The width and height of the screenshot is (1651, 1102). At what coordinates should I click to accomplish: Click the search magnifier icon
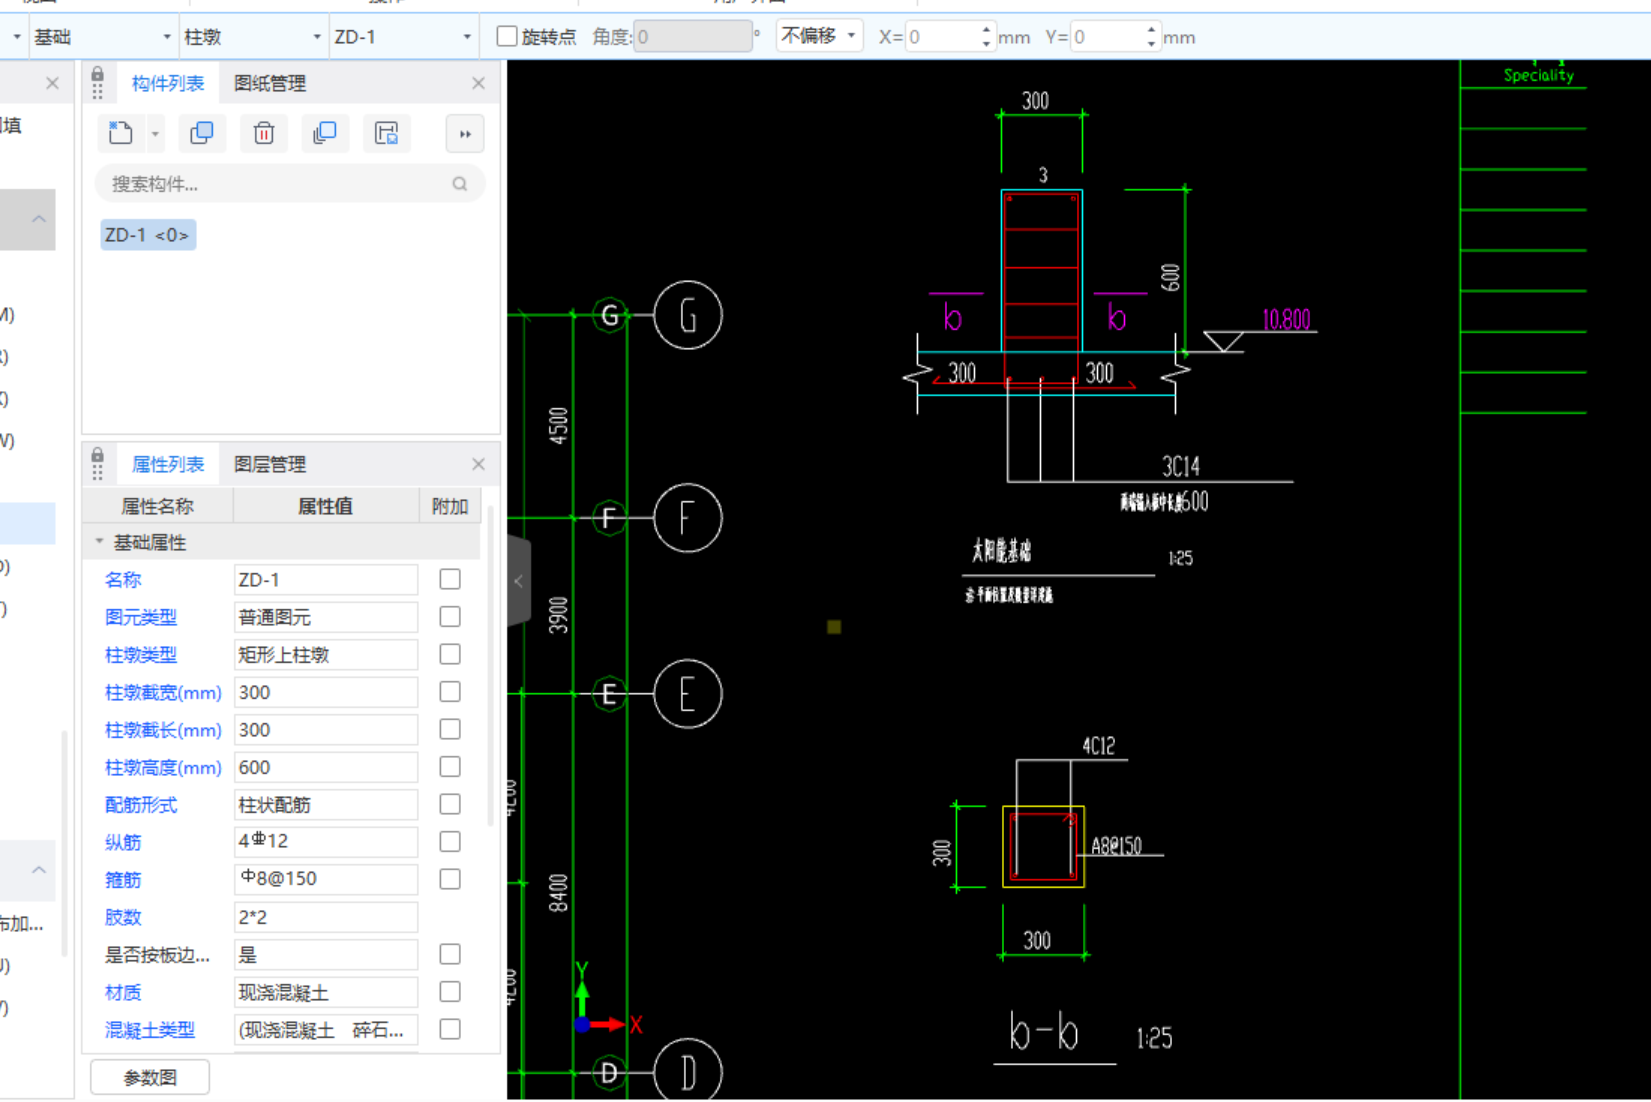459,184
